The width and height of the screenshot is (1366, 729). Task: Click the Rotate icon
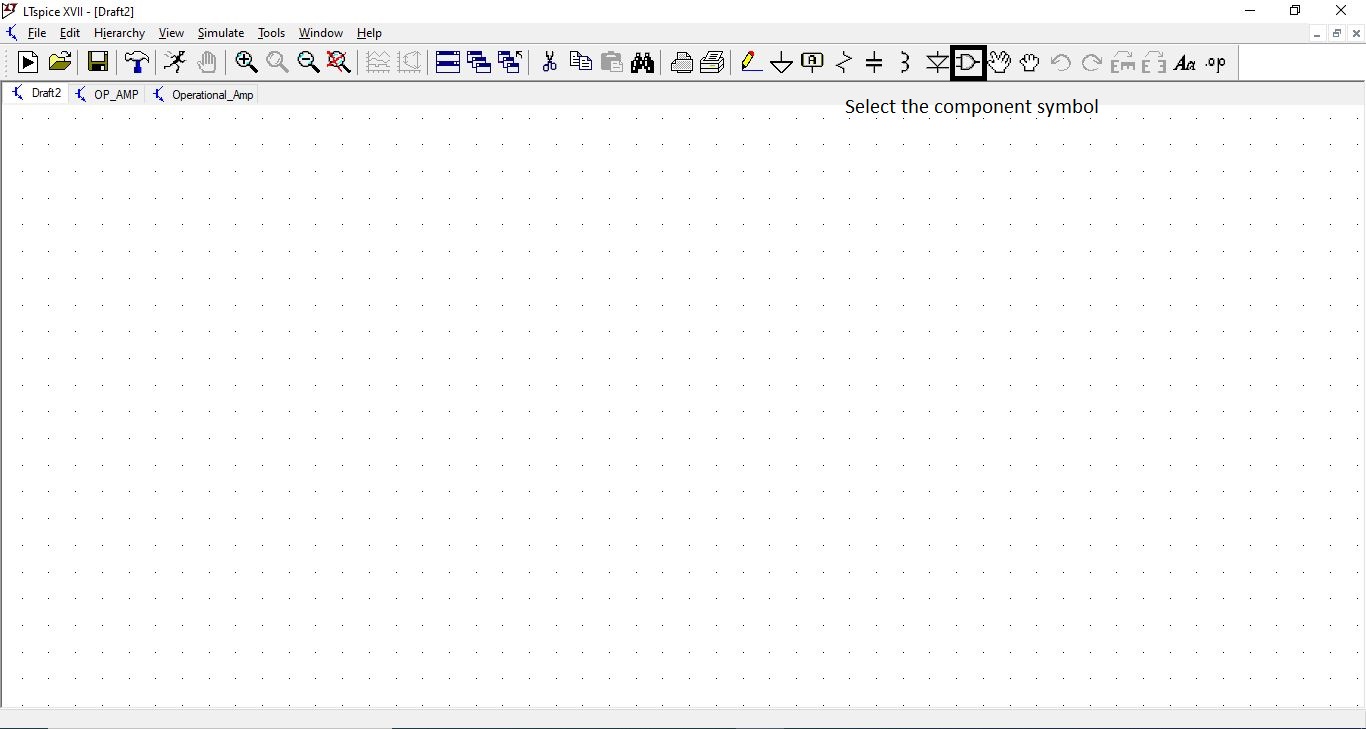point(1123,63)
